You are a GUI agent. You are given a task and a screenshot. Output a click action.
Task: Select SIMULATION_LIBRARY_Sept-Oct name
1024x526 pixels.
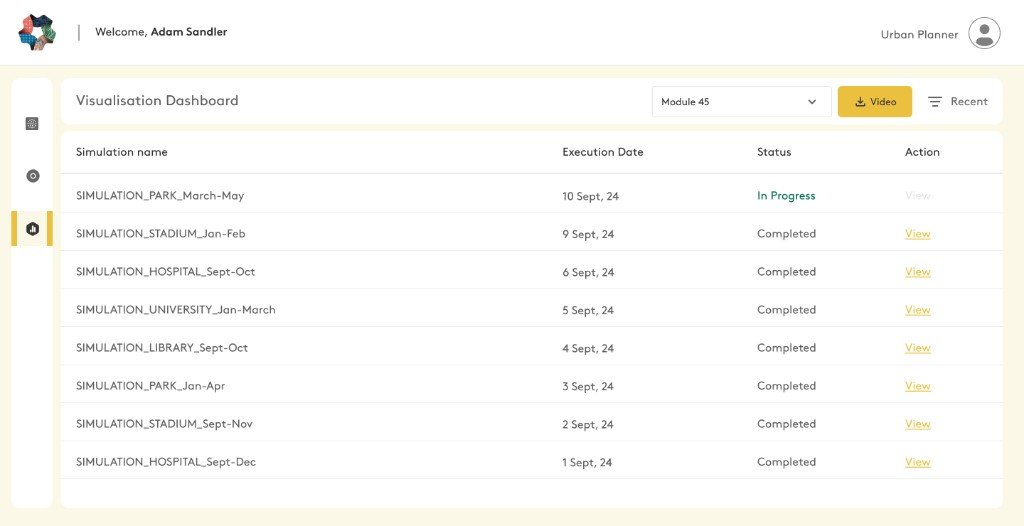click(x=162, y=348)
